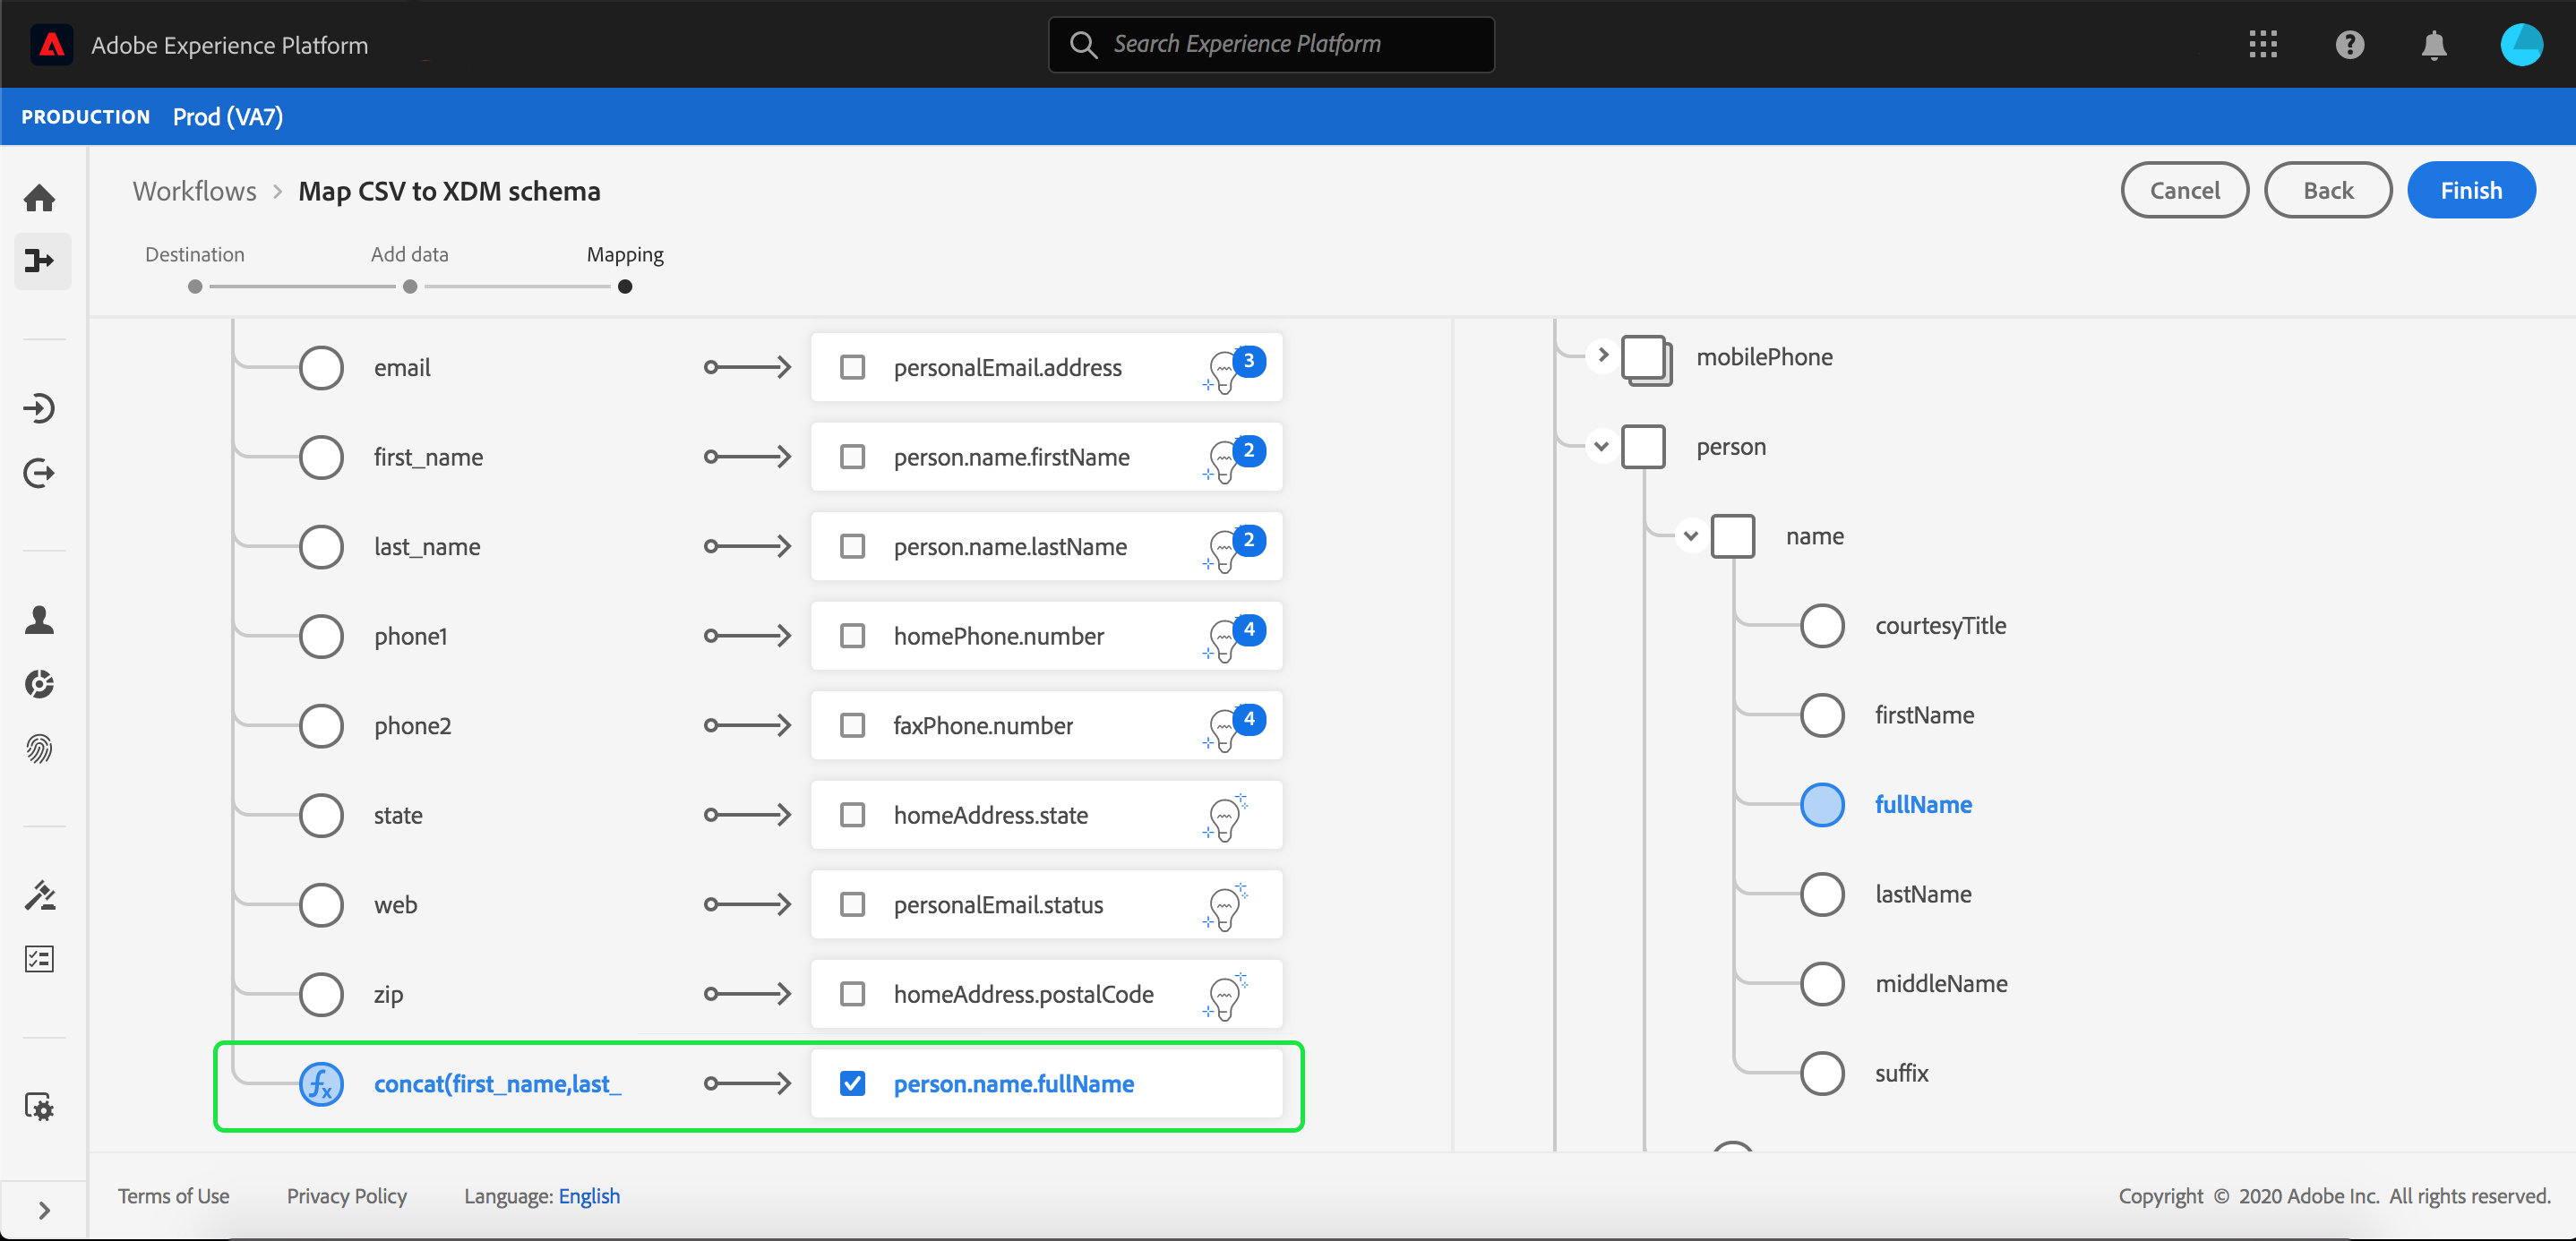
Task: Click mapping suggestions lightbulb for personalEmail.address
Action: pyautogui.click(x=1224, y=372)
